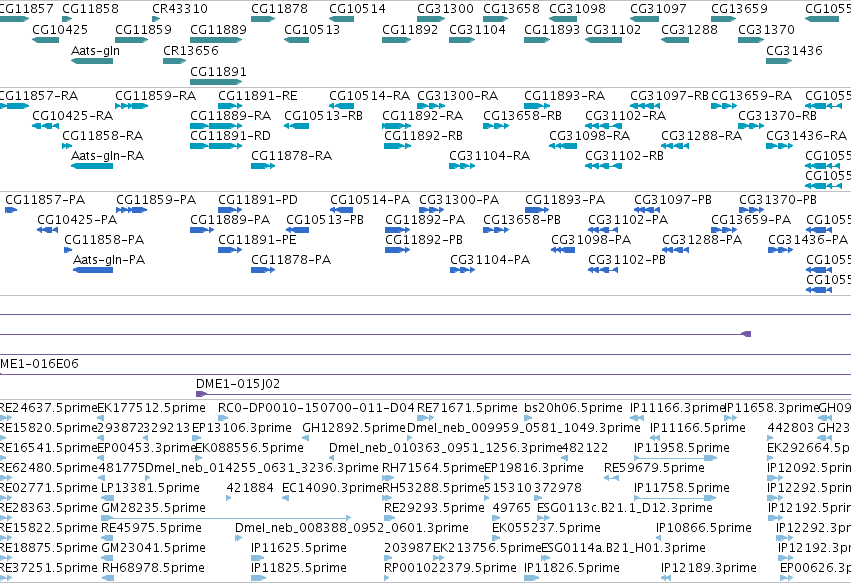Click the IP11625.5prime EST label
Image resolution: width=851 pixels, height=583 pixels.
pyautogui.click(x=299, y=548)
